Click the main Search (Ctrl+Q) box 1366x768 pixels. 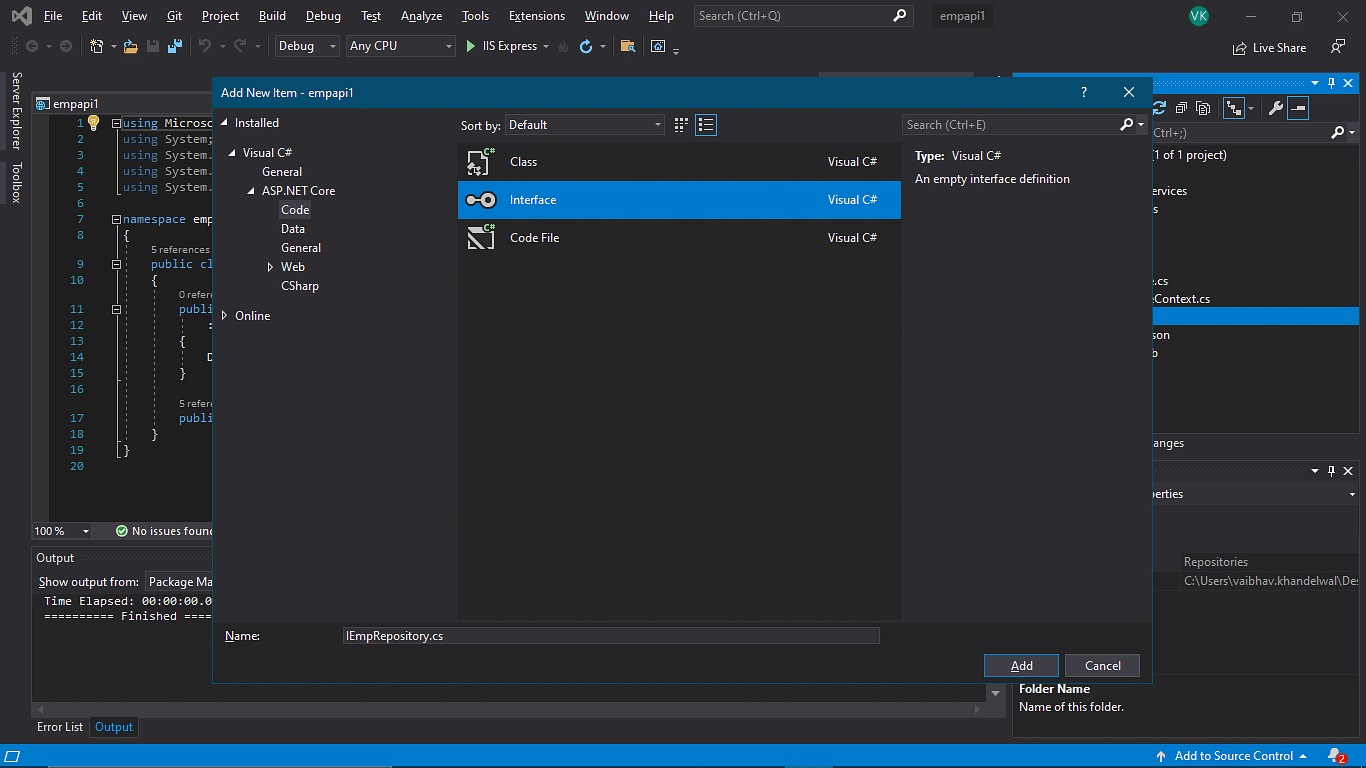(x=802, y=16)
